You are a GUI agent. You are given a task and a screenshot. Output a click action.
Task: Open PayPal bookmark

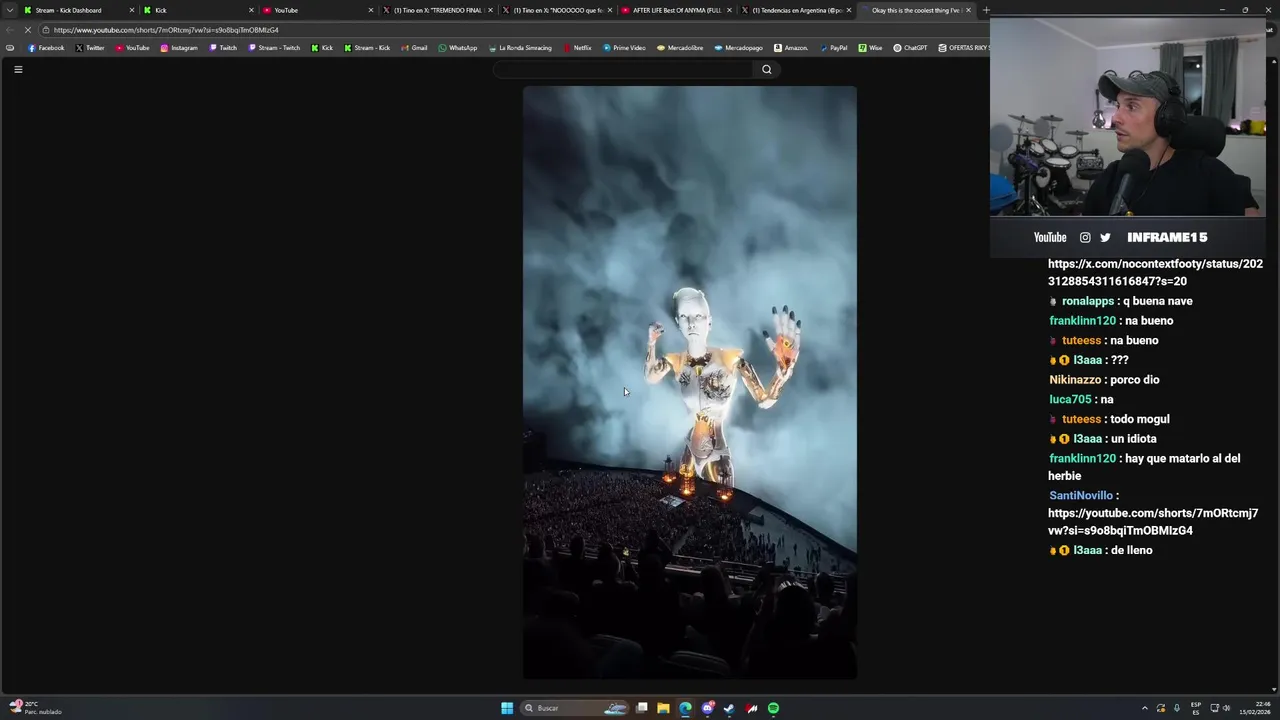pos(832,48)
